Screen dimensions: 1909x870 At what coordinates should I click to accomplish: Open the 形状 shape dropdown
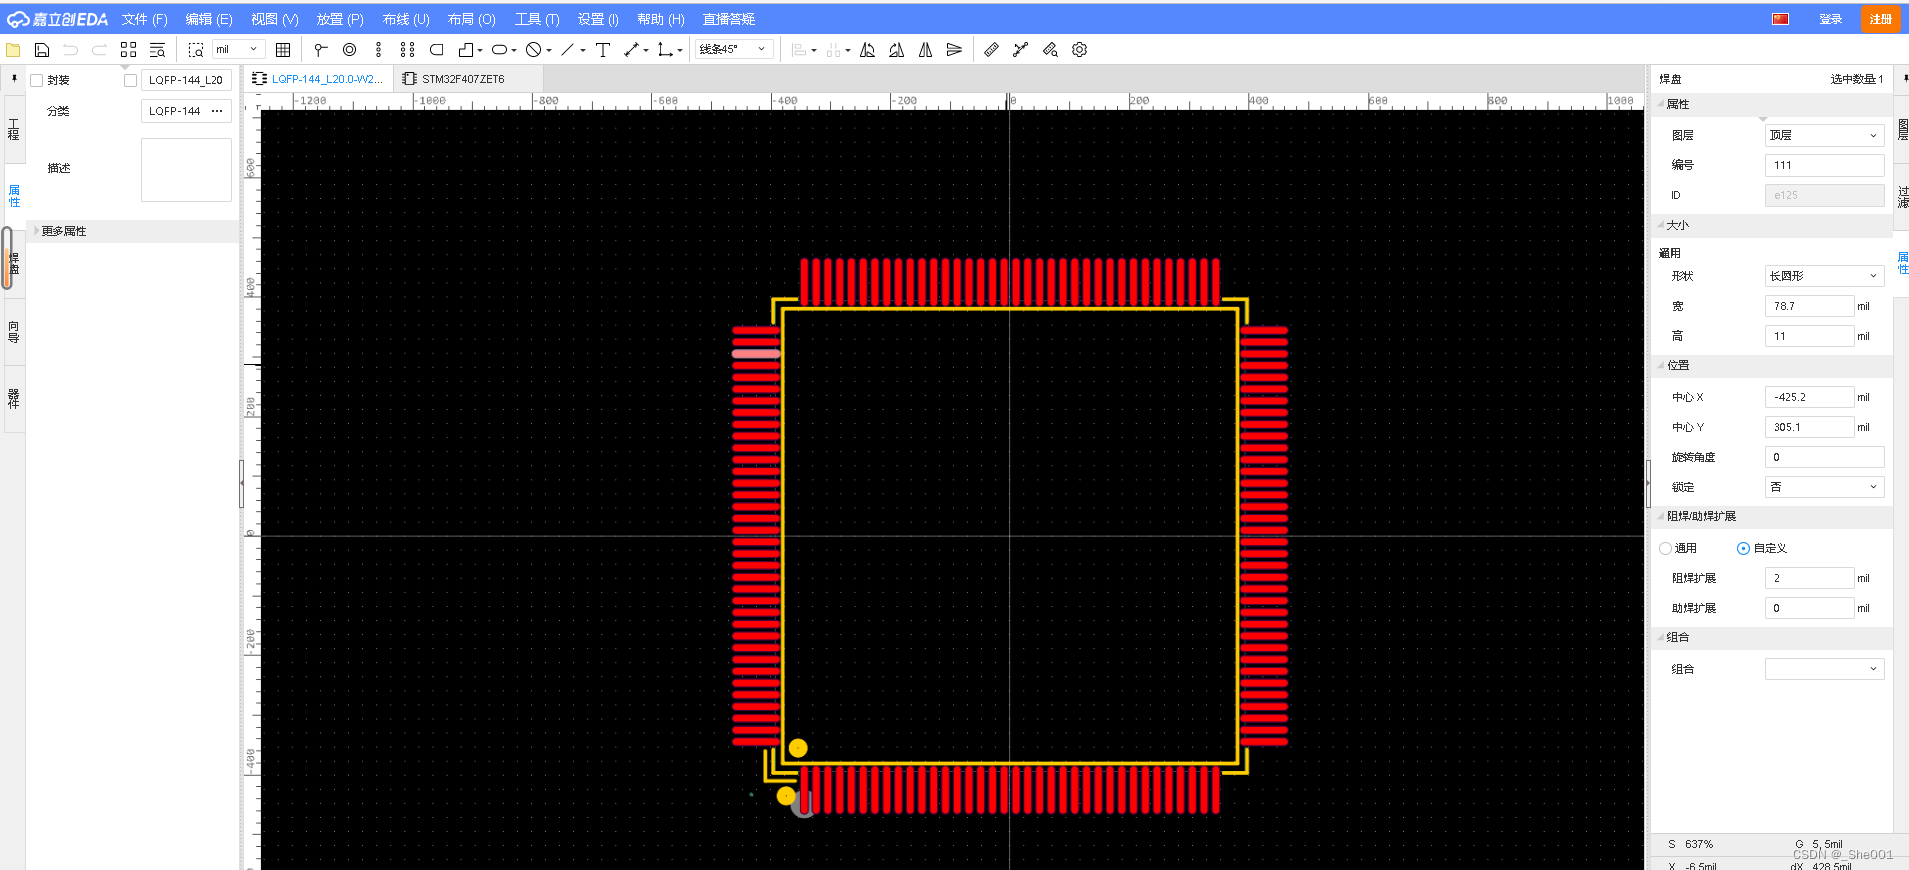coord(1823,276)
